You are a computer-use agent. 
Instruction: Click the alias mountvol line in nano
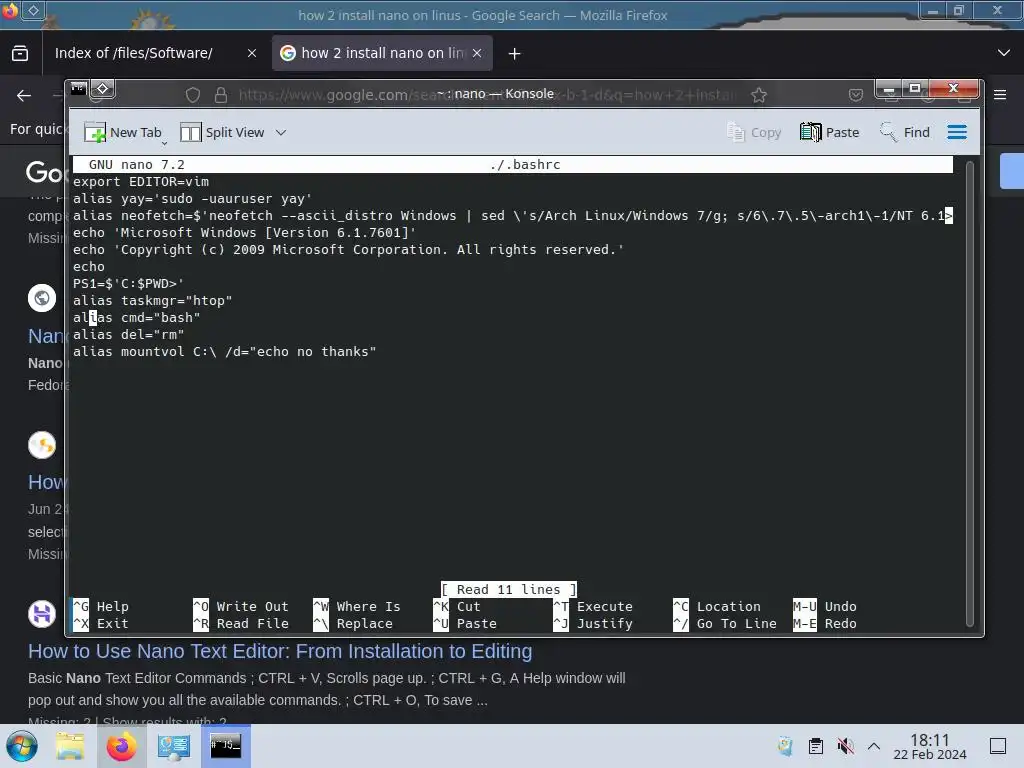[x=225, y=351]
